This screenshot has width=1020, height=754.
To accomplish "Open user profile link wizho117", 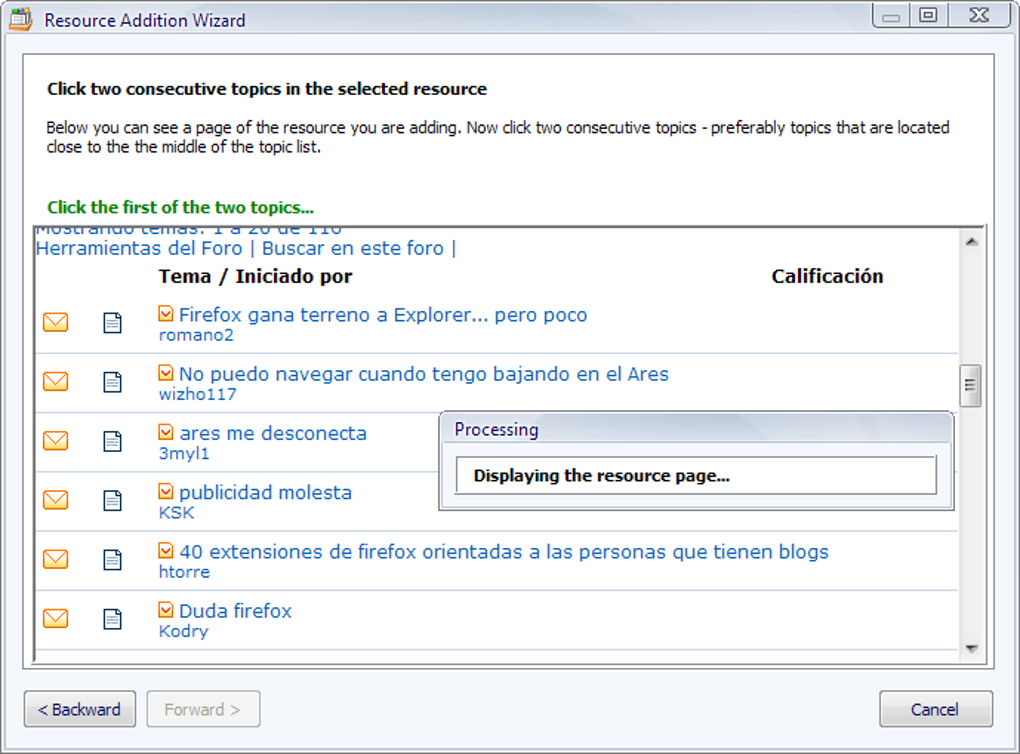I will (x=197, y=394).
